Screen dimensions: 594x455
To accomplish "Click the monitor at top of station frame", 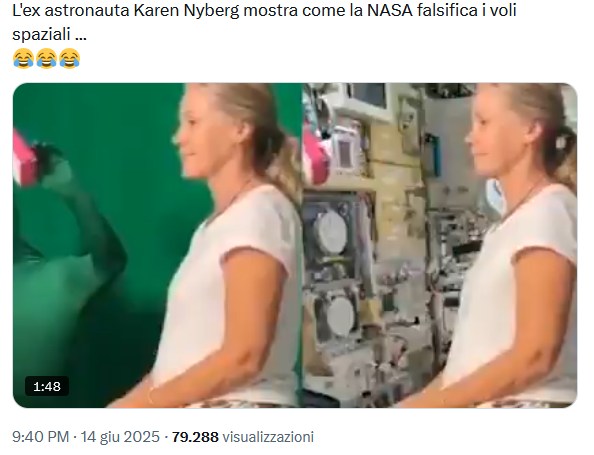I will pyautogui.click(x=367, y=99).
